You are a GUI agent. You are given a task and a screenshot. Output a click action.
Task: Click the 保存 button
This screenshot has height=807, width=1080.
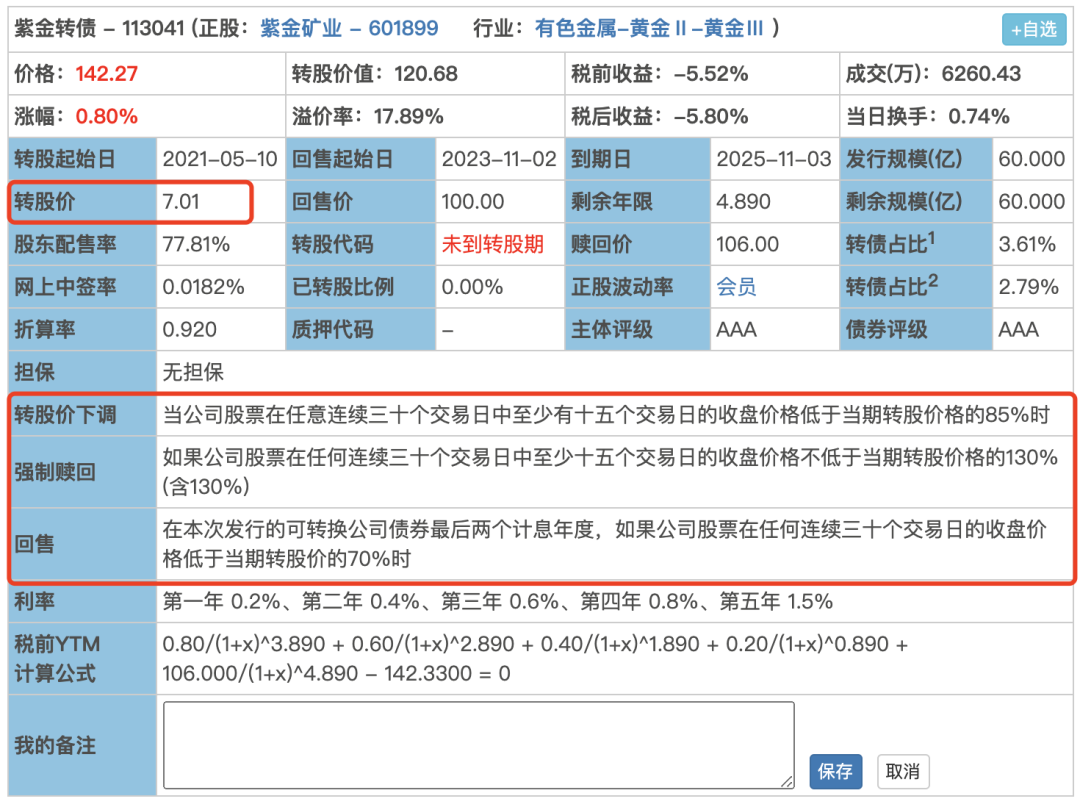tap(835, 771)
